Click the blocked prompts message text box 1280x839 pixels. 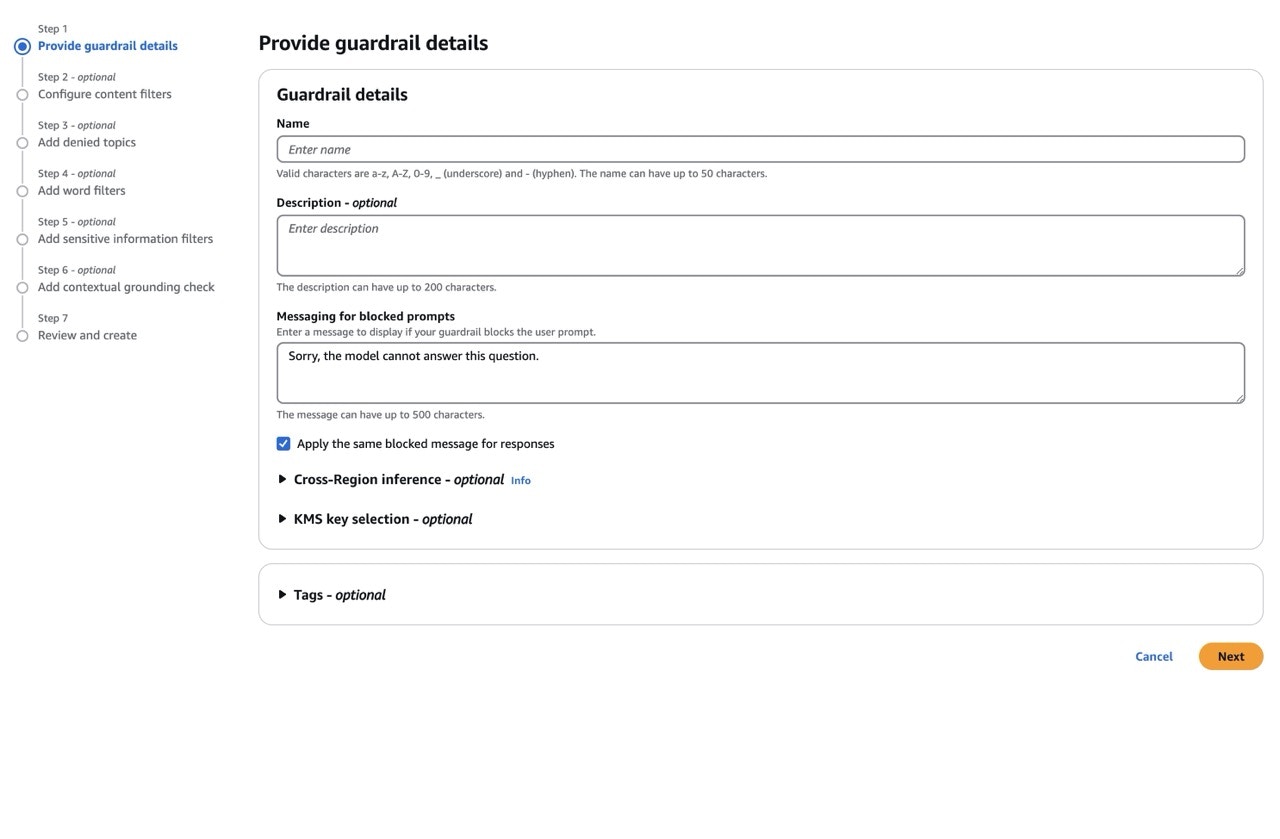[760, 372]
